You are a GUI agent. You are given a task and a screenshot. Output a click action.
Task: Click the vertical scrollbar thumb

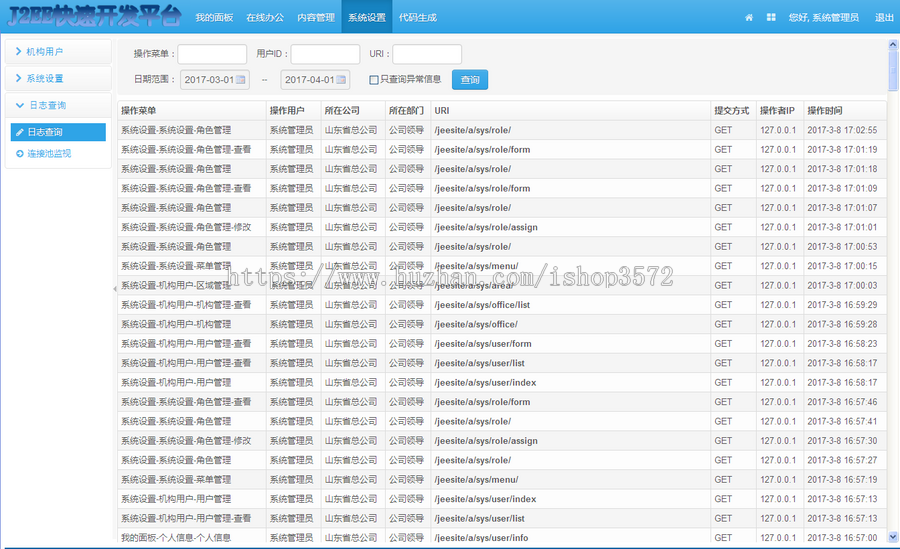893,70
